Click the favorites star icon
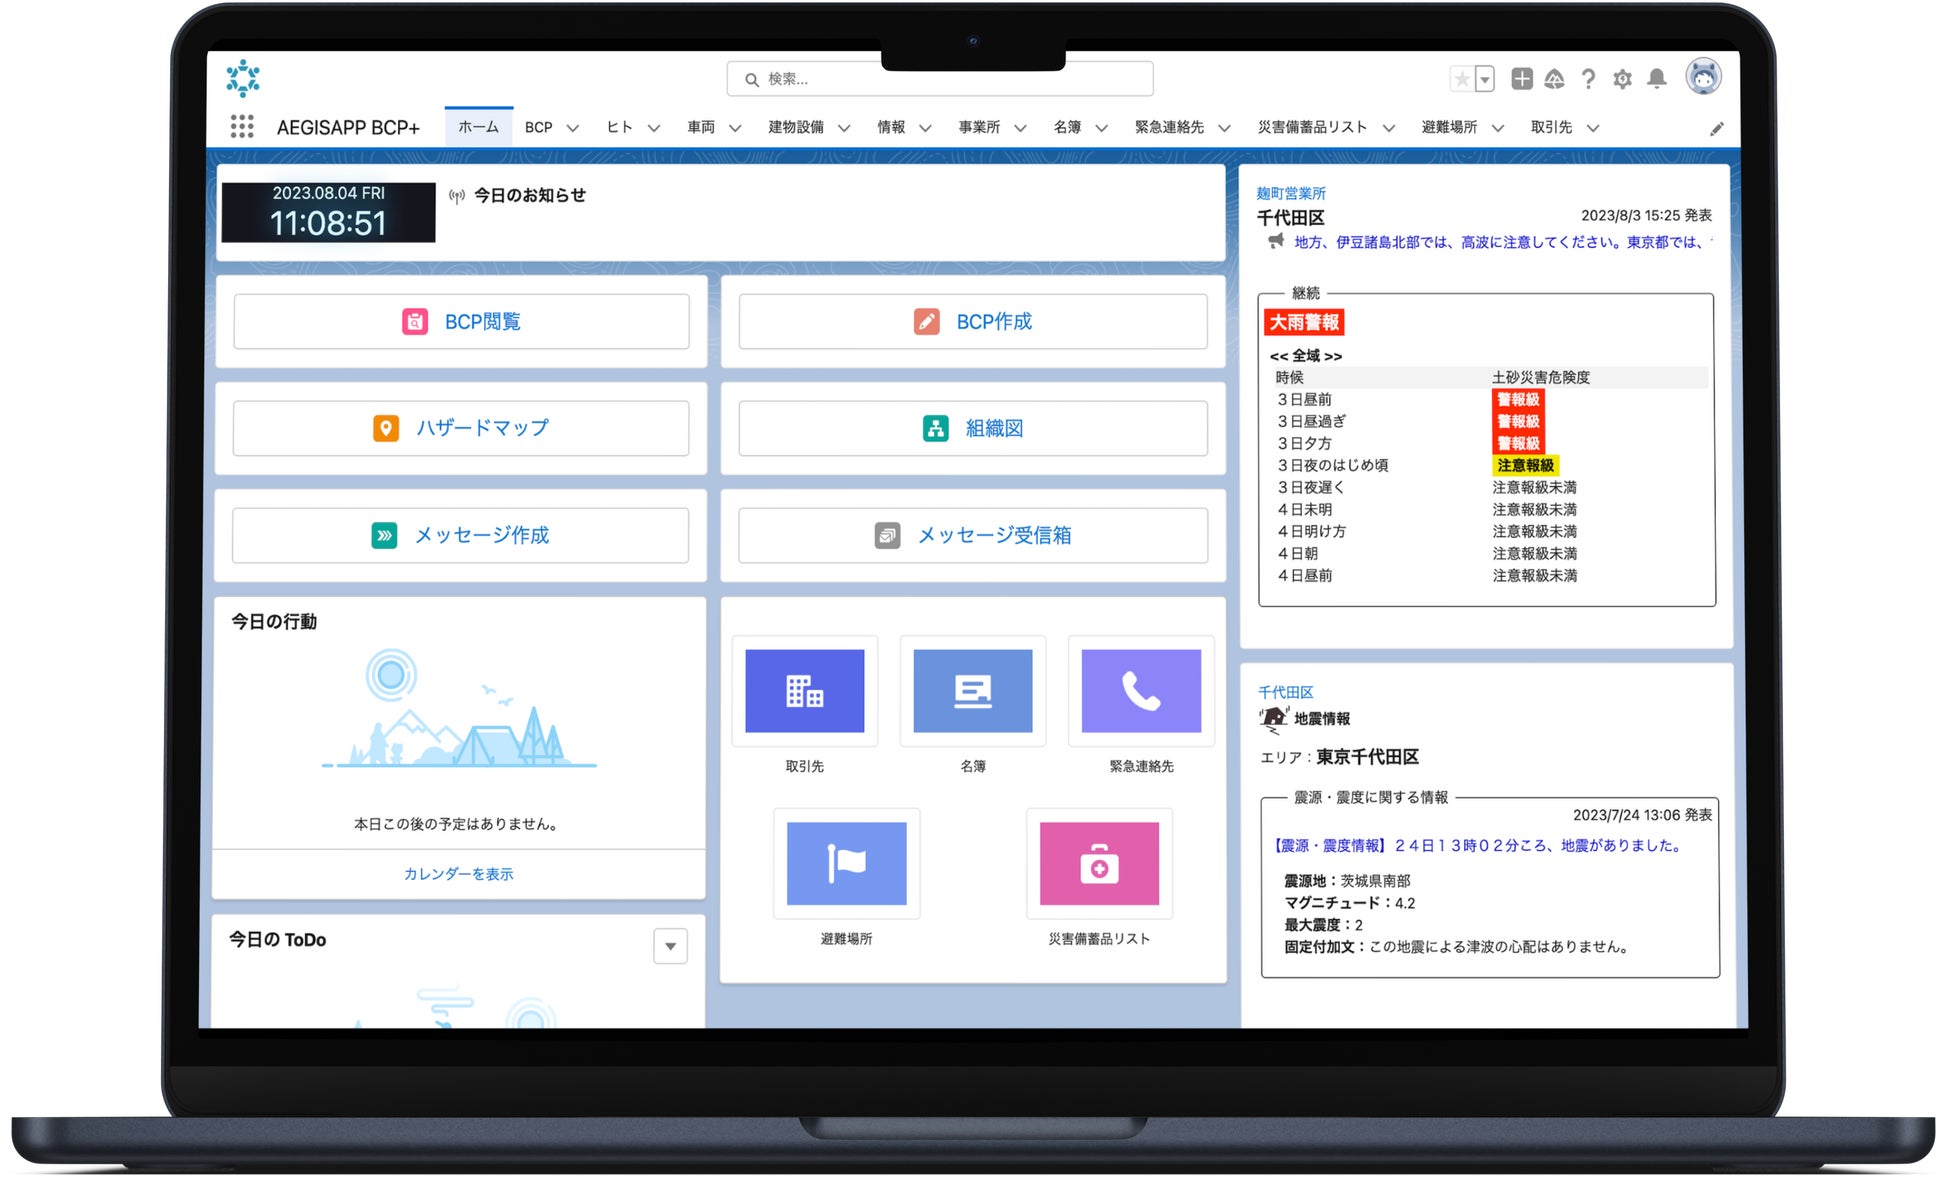Screen dimensions: 1950x1177 coord(1462,79)
